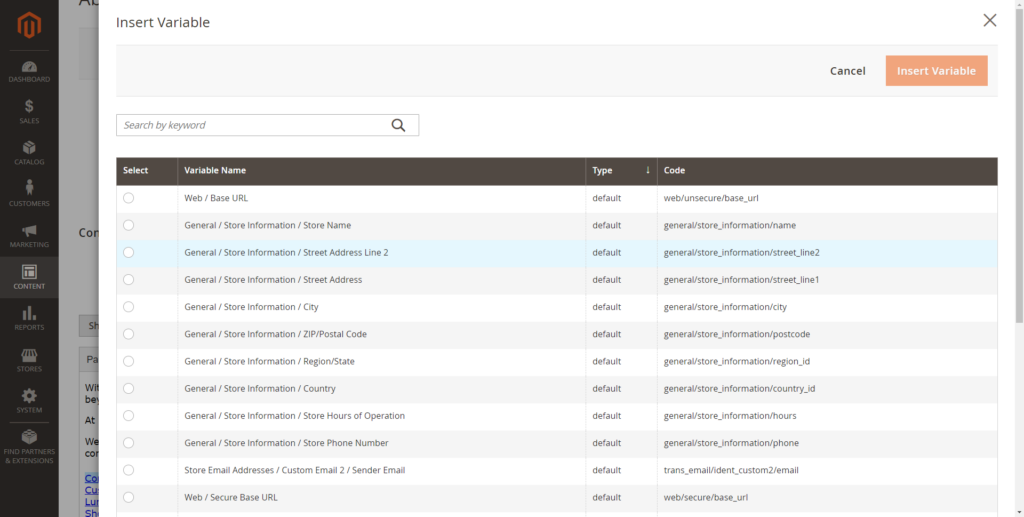Open the Customers sidebar menu
Viewport: 1024px width, 517px height.
29,194
